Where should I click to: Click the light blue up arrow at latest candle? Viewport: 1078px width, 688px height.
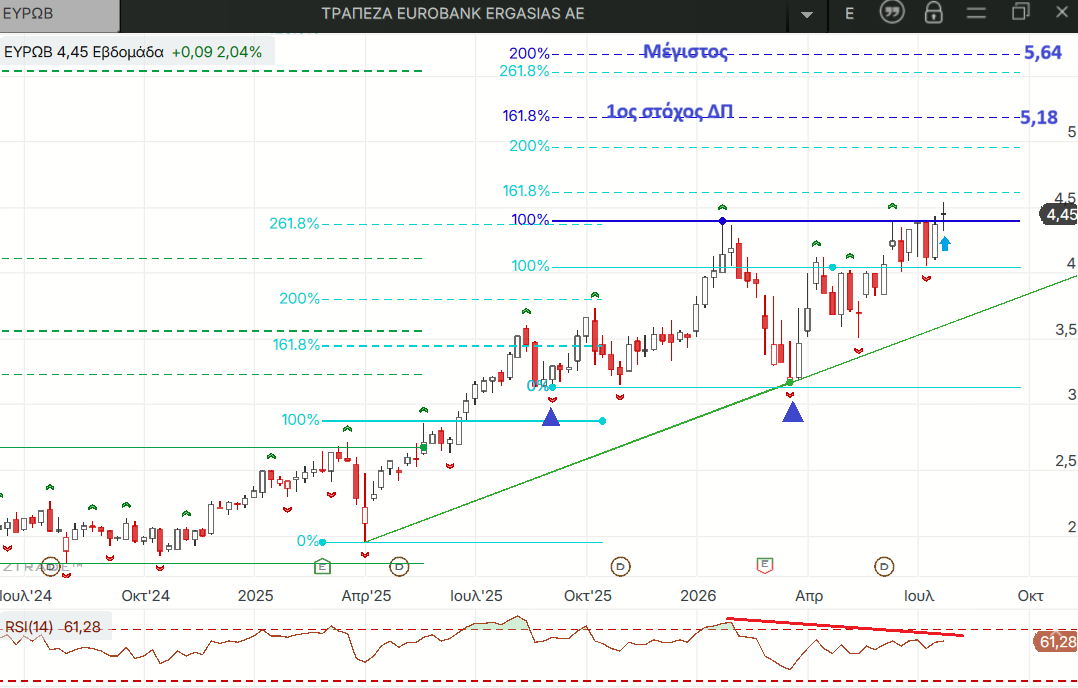945,243
